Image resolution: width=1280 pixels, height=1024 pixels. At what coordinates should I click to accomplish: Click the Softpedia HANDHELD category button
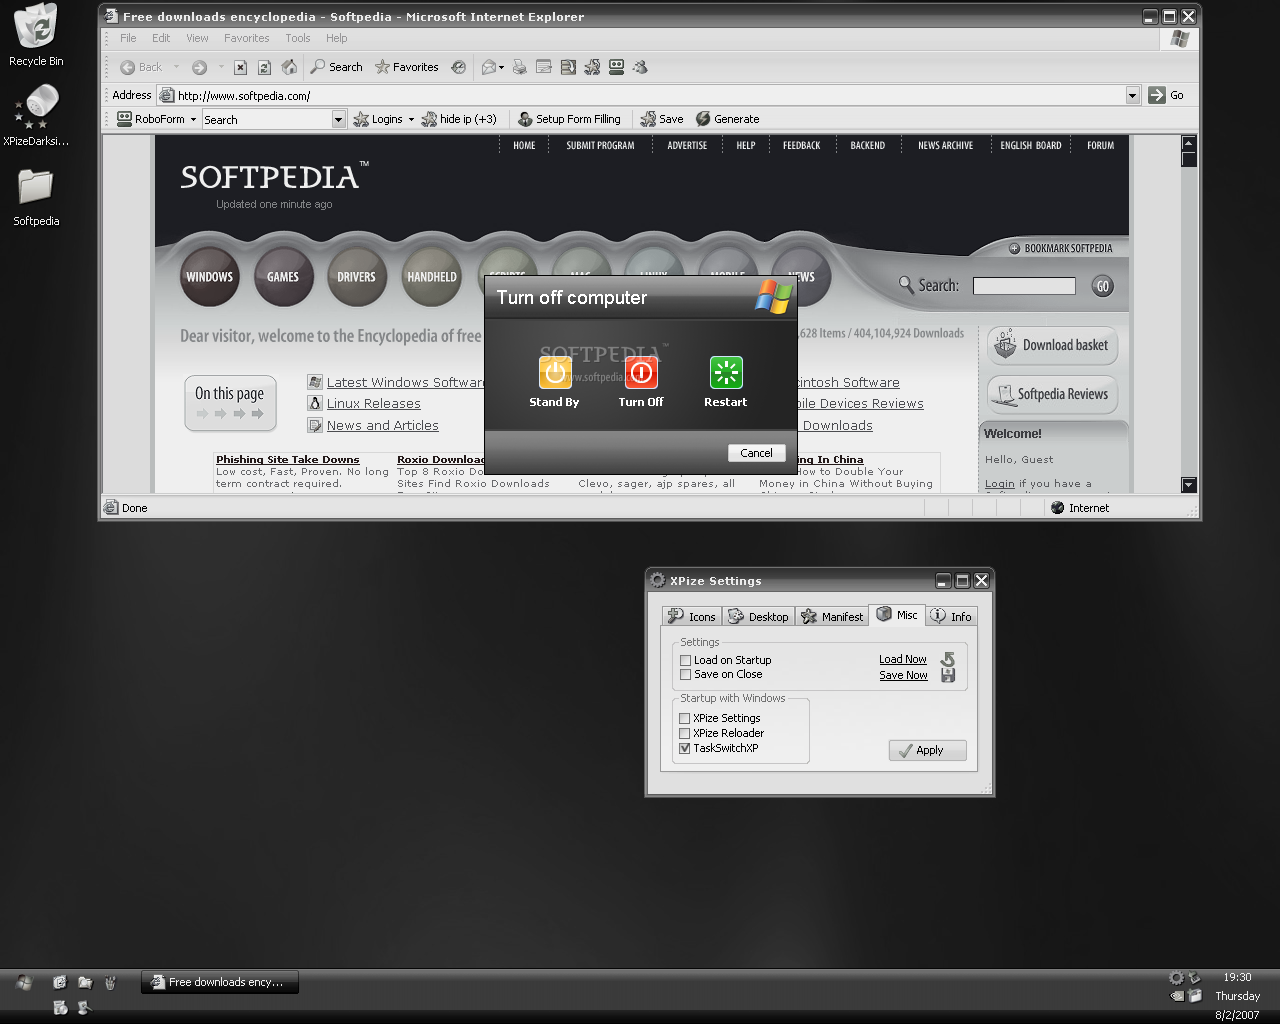click(x=431, y=276)
